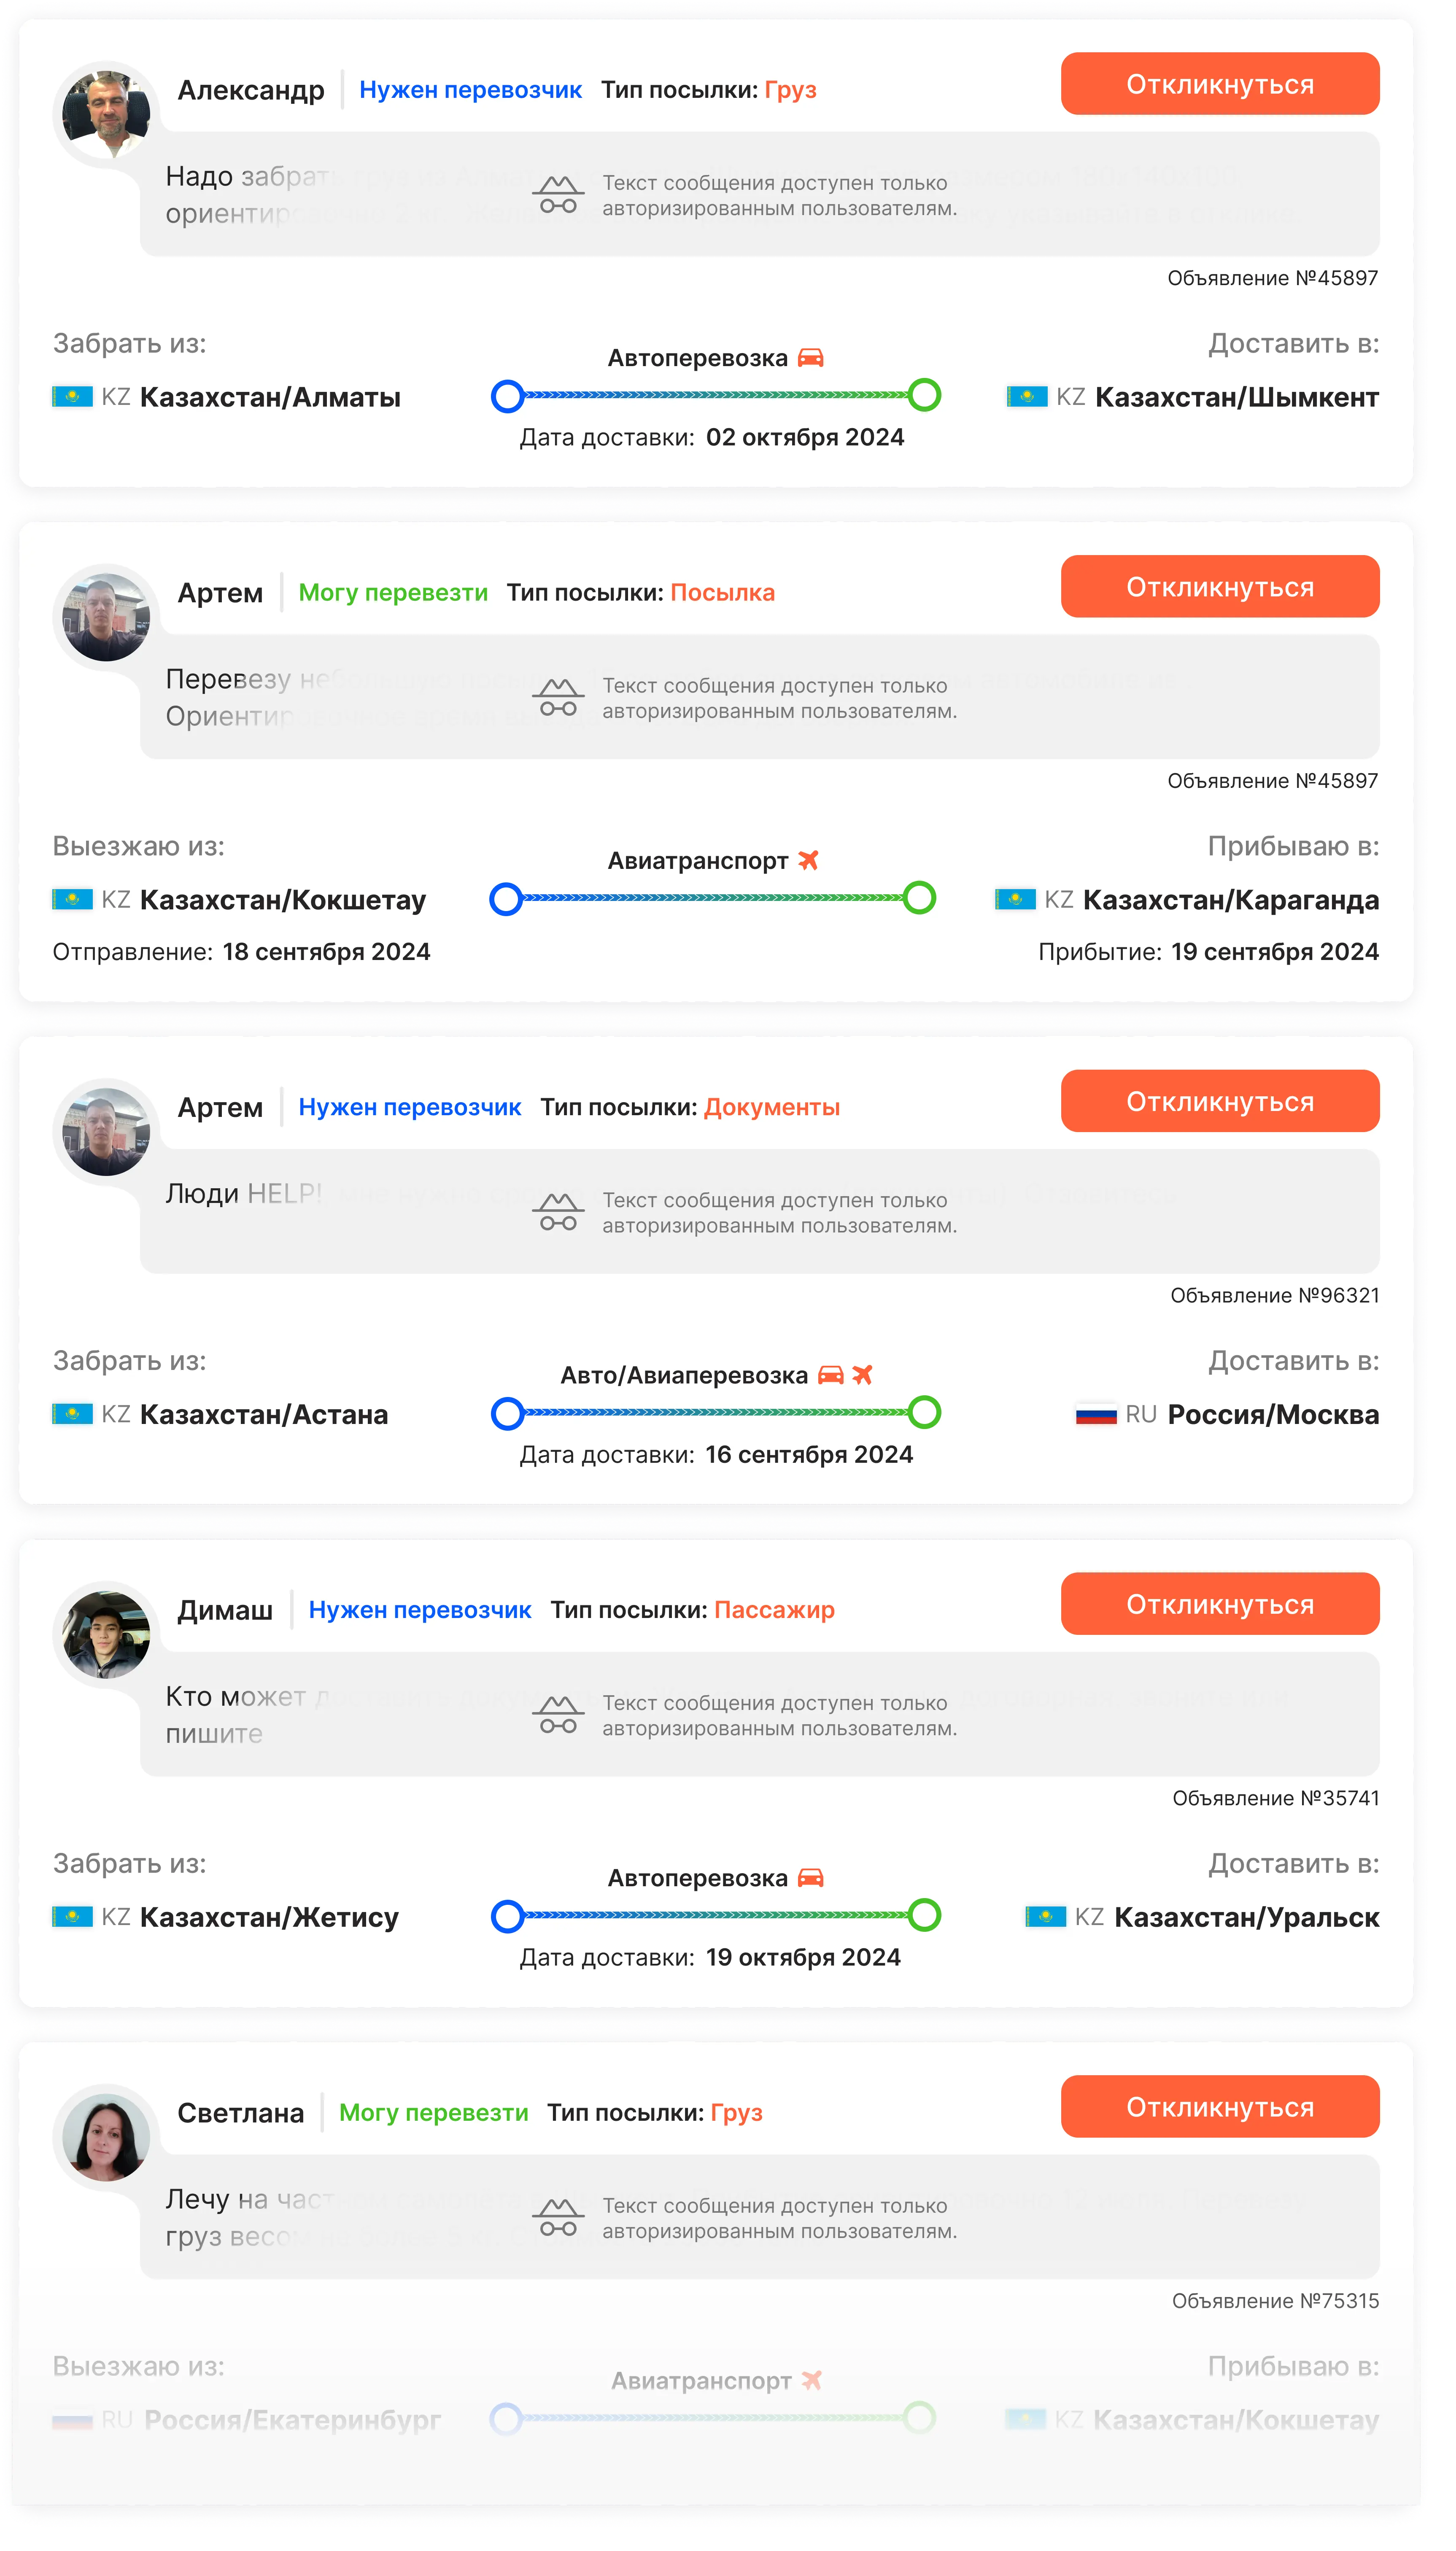Click the airplane icon beside Авто/Авиаперевозка
1456x2551 pixels.
877,1397
